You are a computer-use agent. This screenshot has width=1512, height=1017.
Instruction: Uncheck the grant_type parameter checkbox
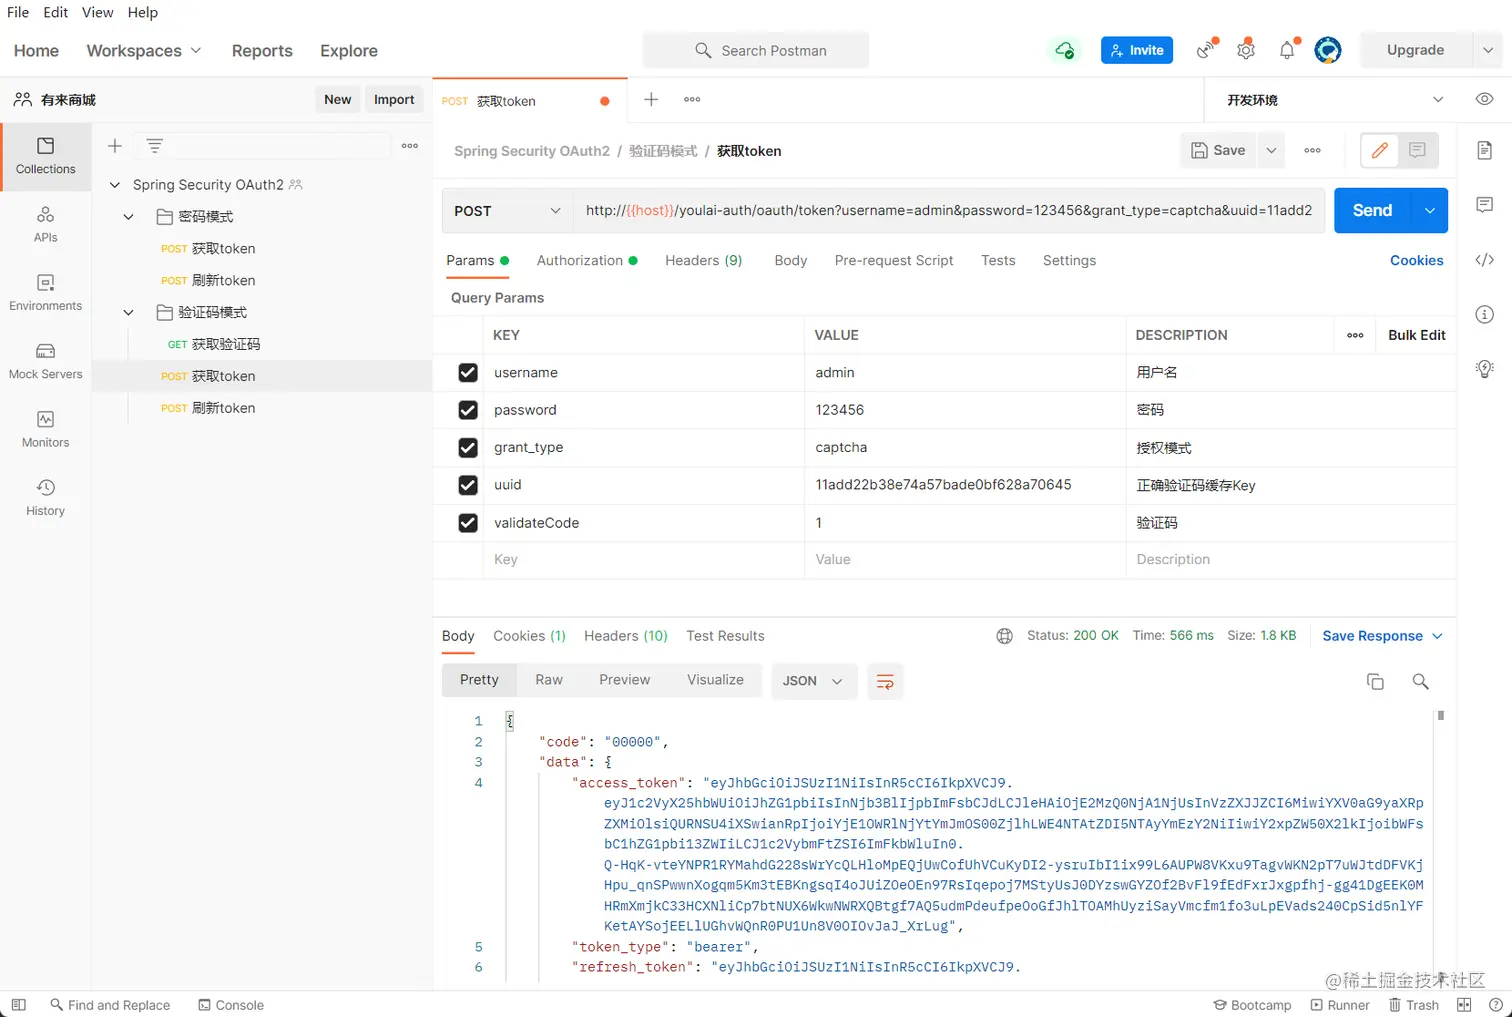click(x=467, y=447)
